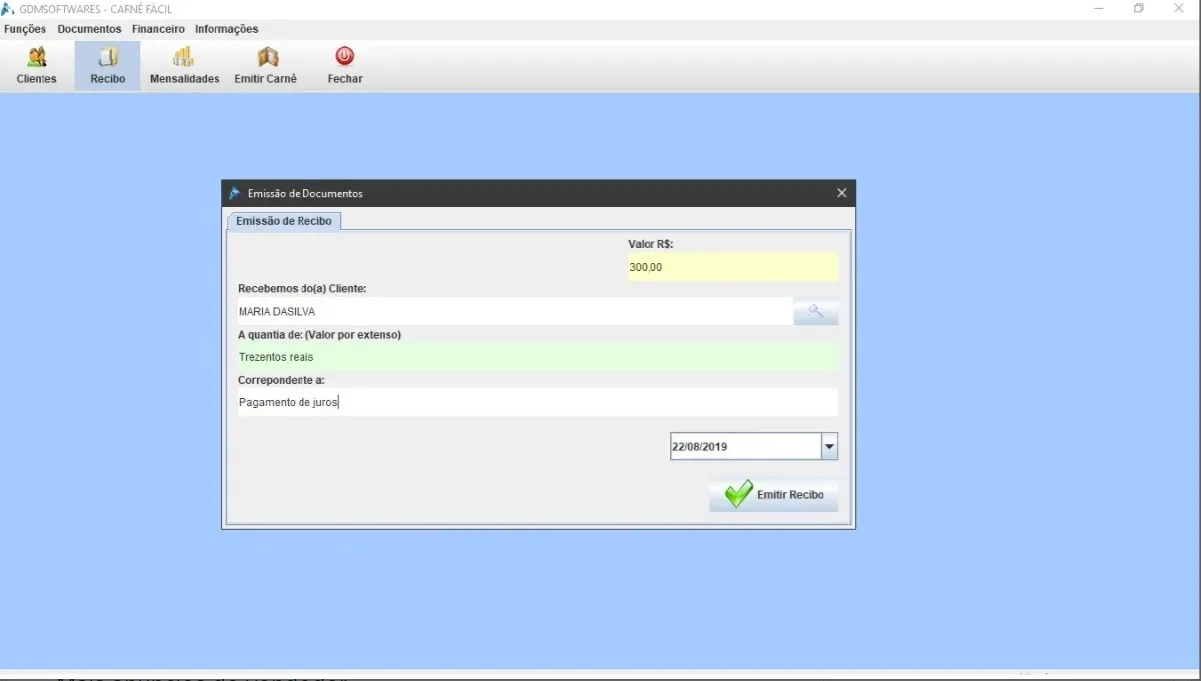Click the Pagamento de juros field

click(538, 402)
